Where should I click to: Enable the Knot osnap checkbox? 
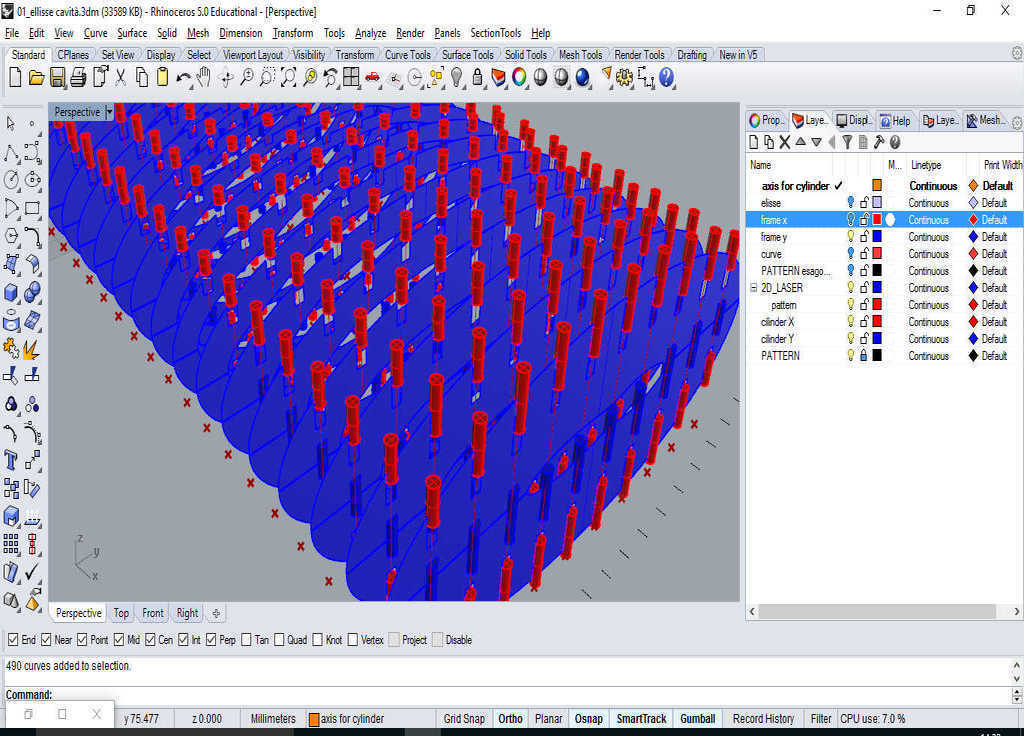[x=317, y=640]
